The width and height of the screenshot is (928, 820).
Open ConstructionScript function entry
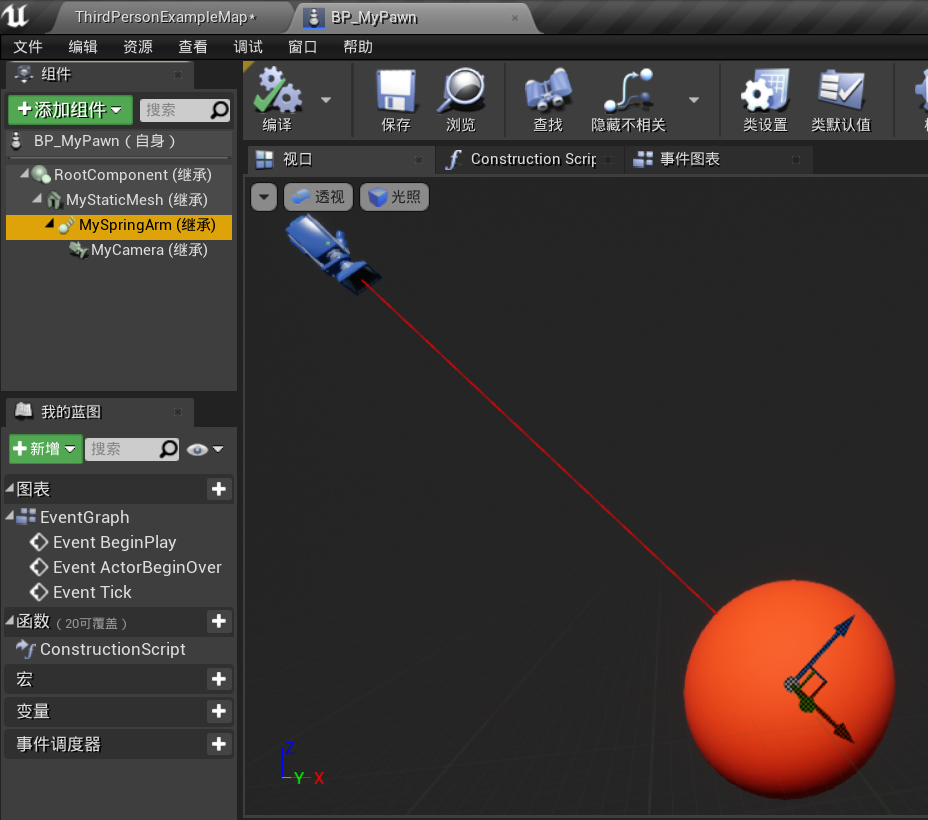click(112, 649)
